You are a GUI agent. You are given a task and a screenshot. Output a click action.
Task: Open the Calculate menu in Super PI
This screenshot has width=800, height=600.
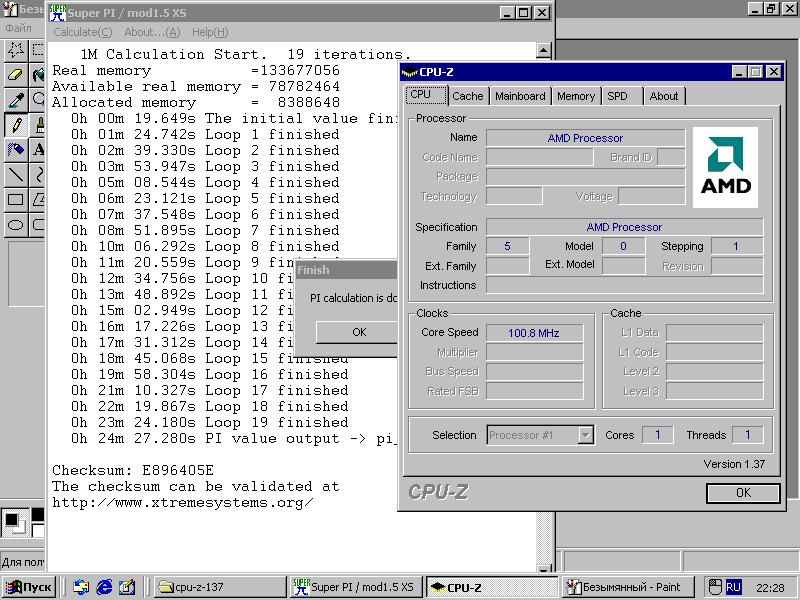(83, 32)
